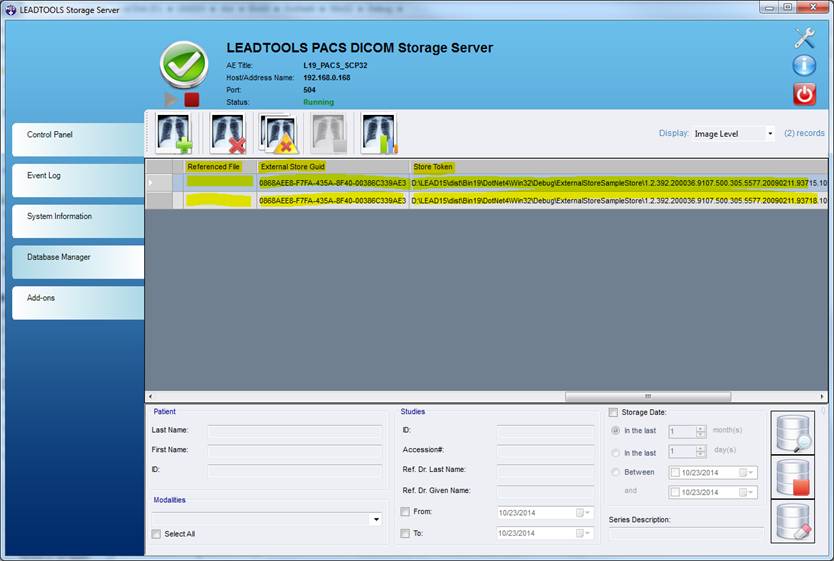The width and height of the screenshot is (834, 561).
Task: Select the first row's selector arrow cell
Action: click(x=159, y=183)
